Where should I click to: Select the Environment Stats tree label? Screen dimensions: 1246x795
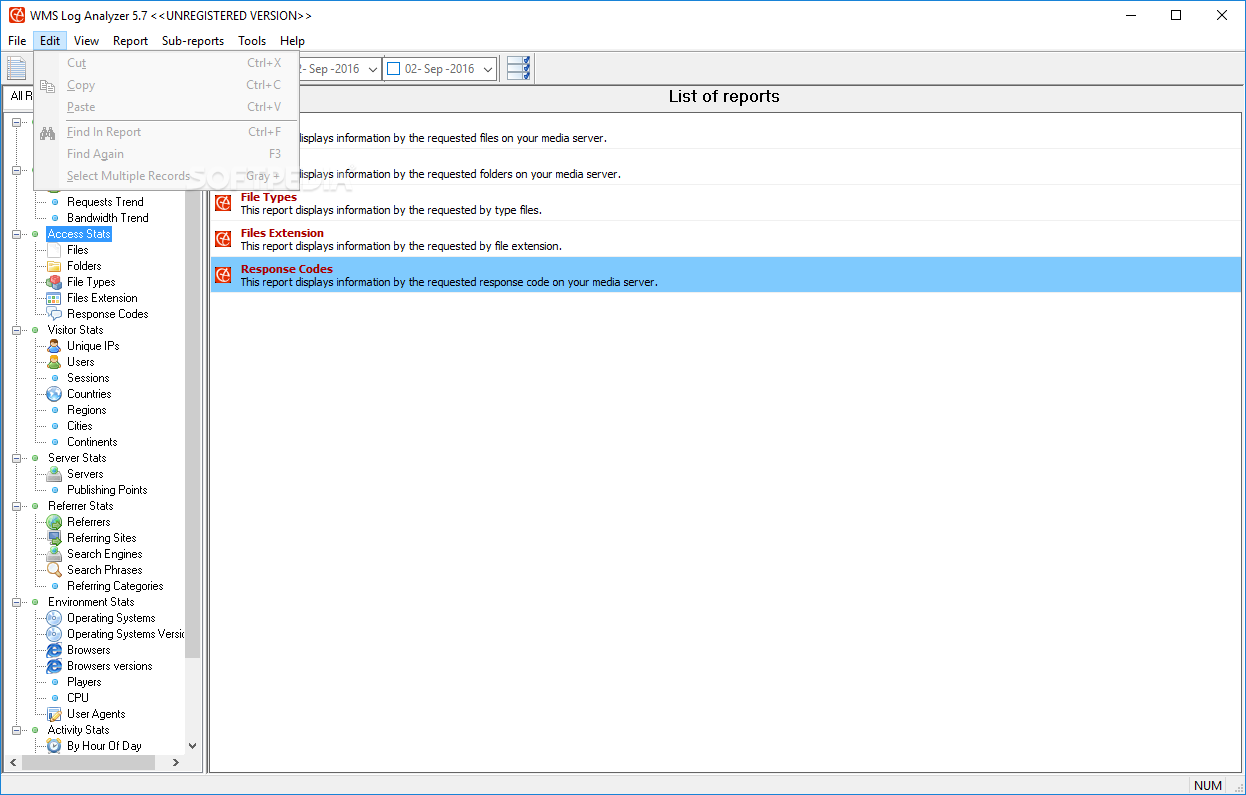pyautogui.click(x=91, y=602)
